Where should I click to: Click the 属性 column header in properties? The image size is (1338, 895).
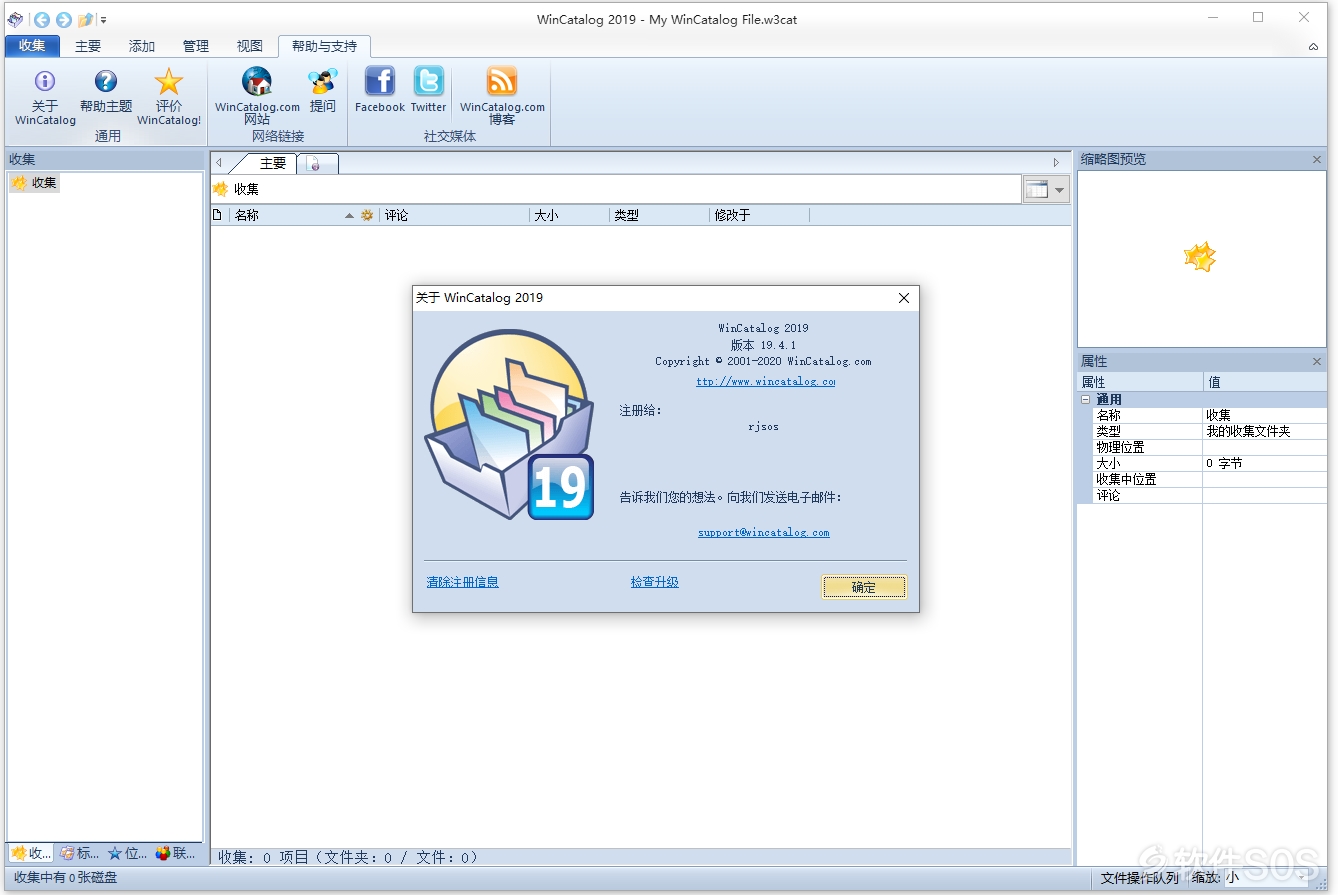pos(1140,382)
